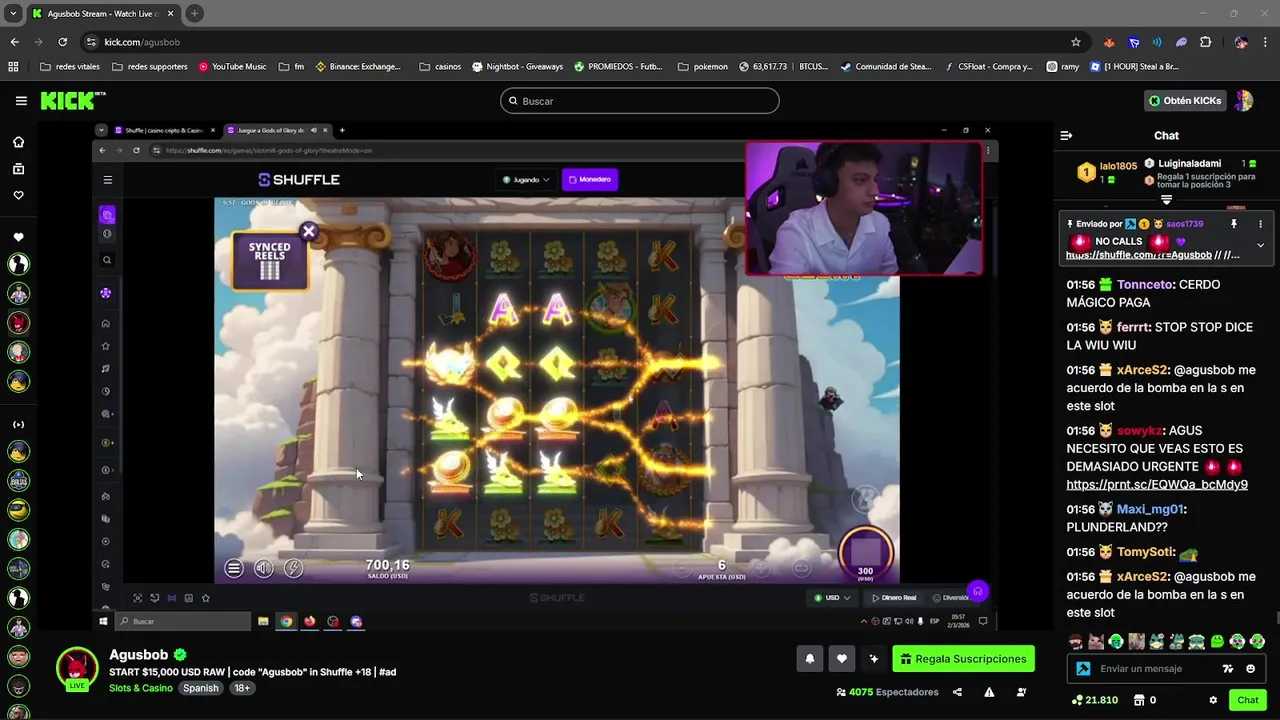This screenshot has height=720, width=1280.
Task: Click green Chat send button
Action: point(1247,700)
